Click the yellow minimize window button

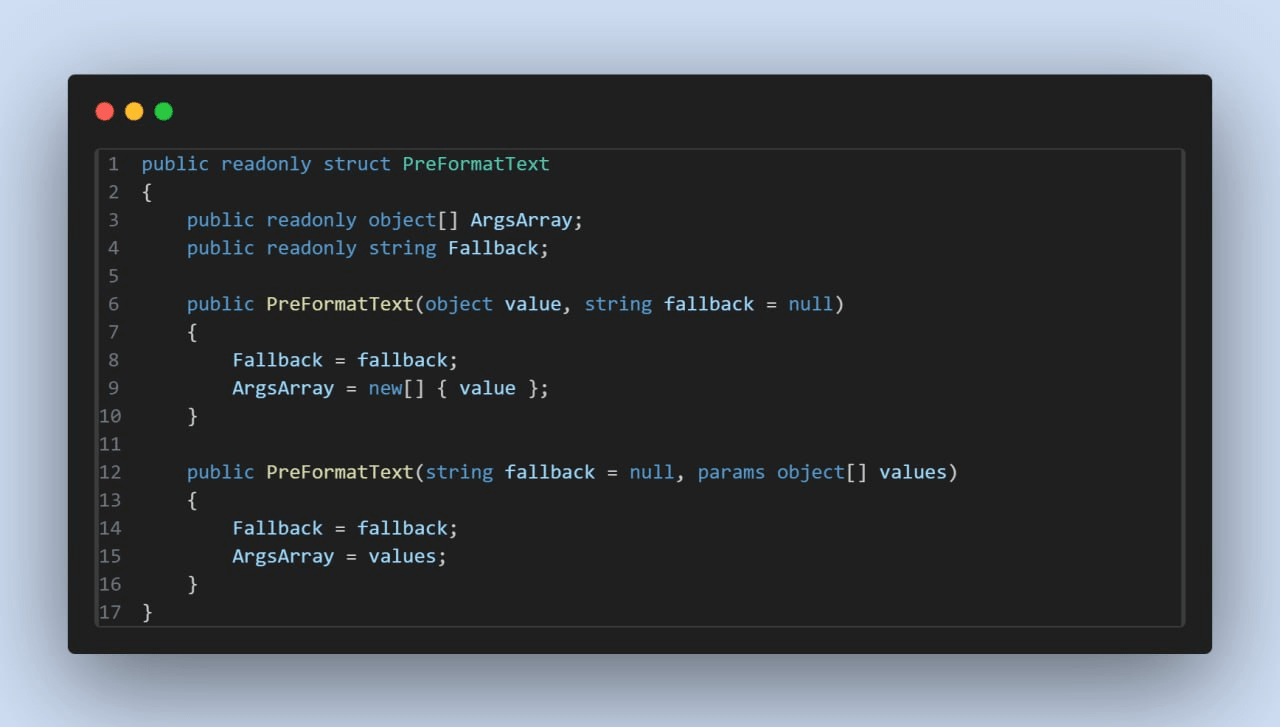pos(134,111)
